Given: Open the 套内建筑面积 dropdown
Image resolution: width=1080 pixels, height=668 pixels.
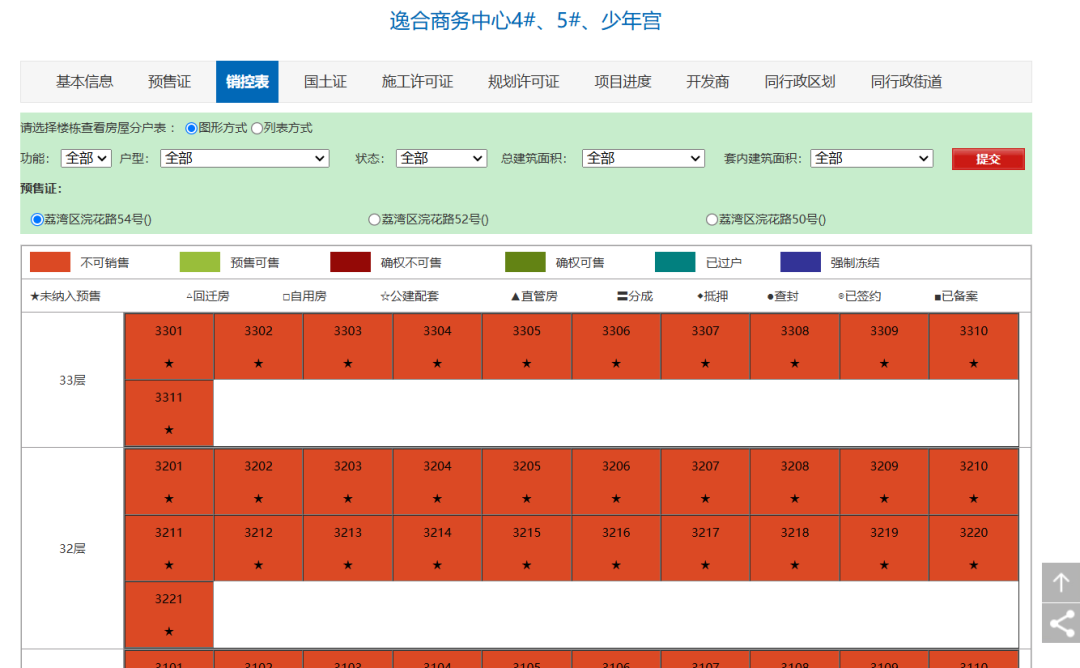Looking at the screenshot, I should click(871, 158).
